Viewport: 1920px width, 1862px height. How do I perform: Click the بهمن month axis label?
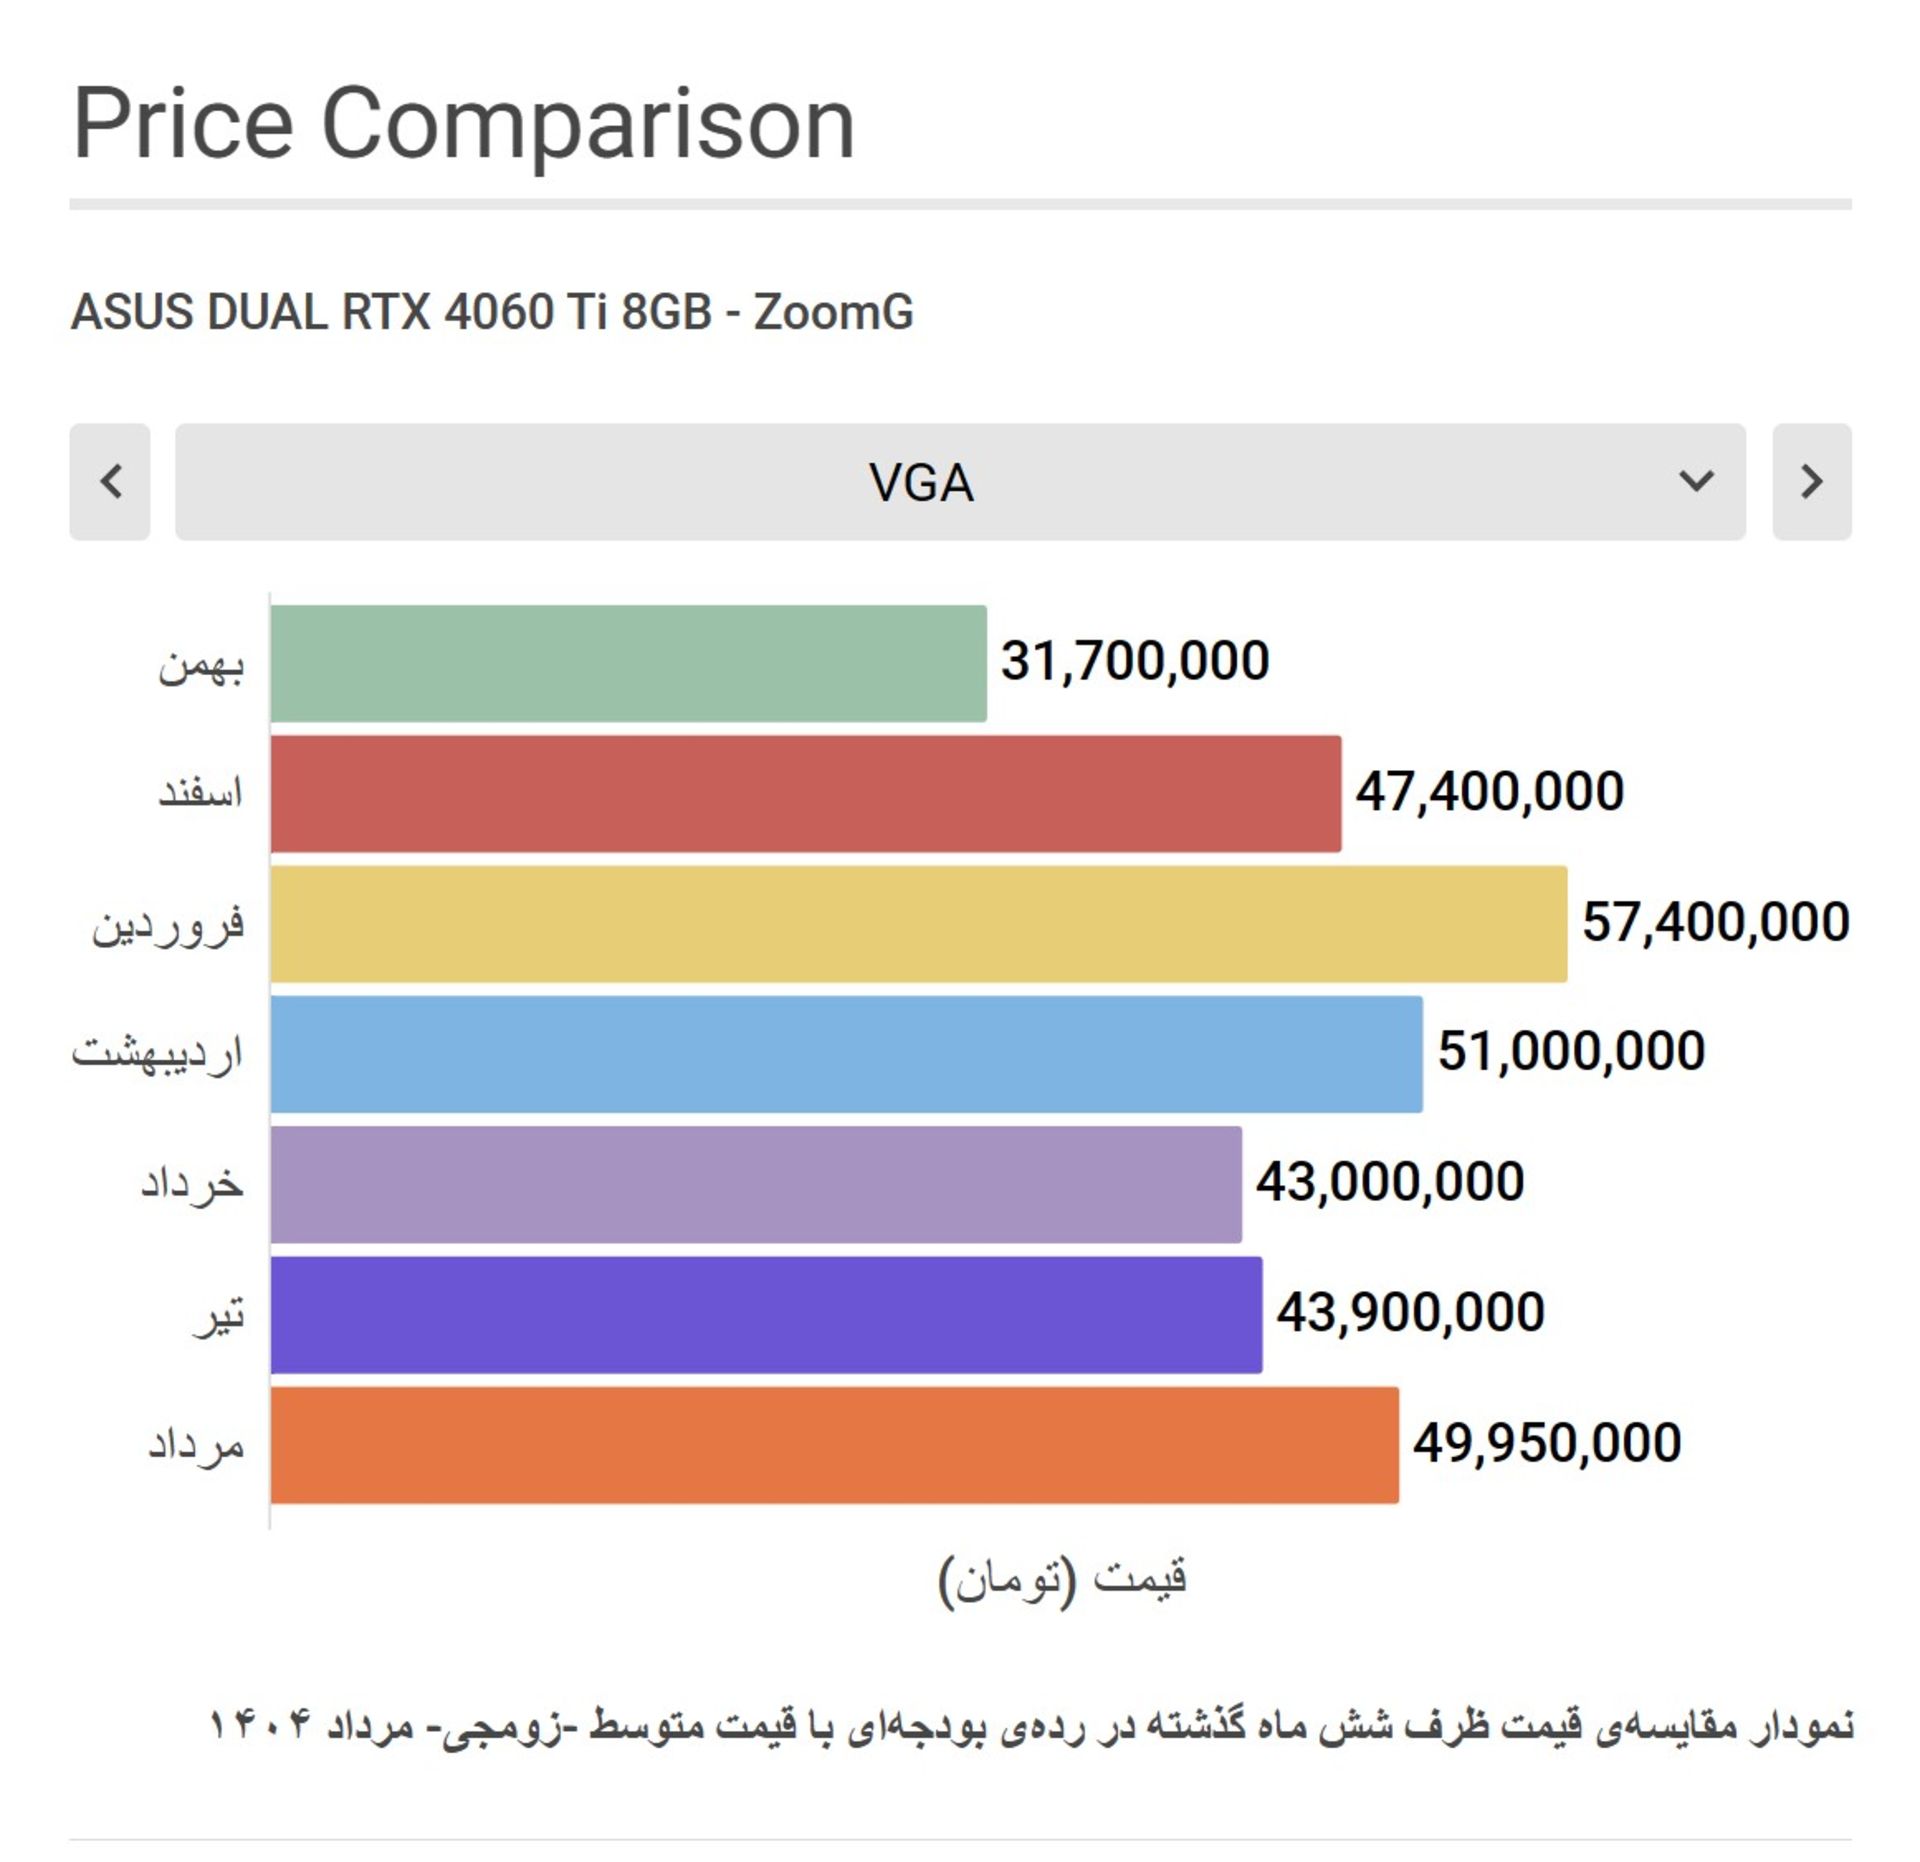201,666
